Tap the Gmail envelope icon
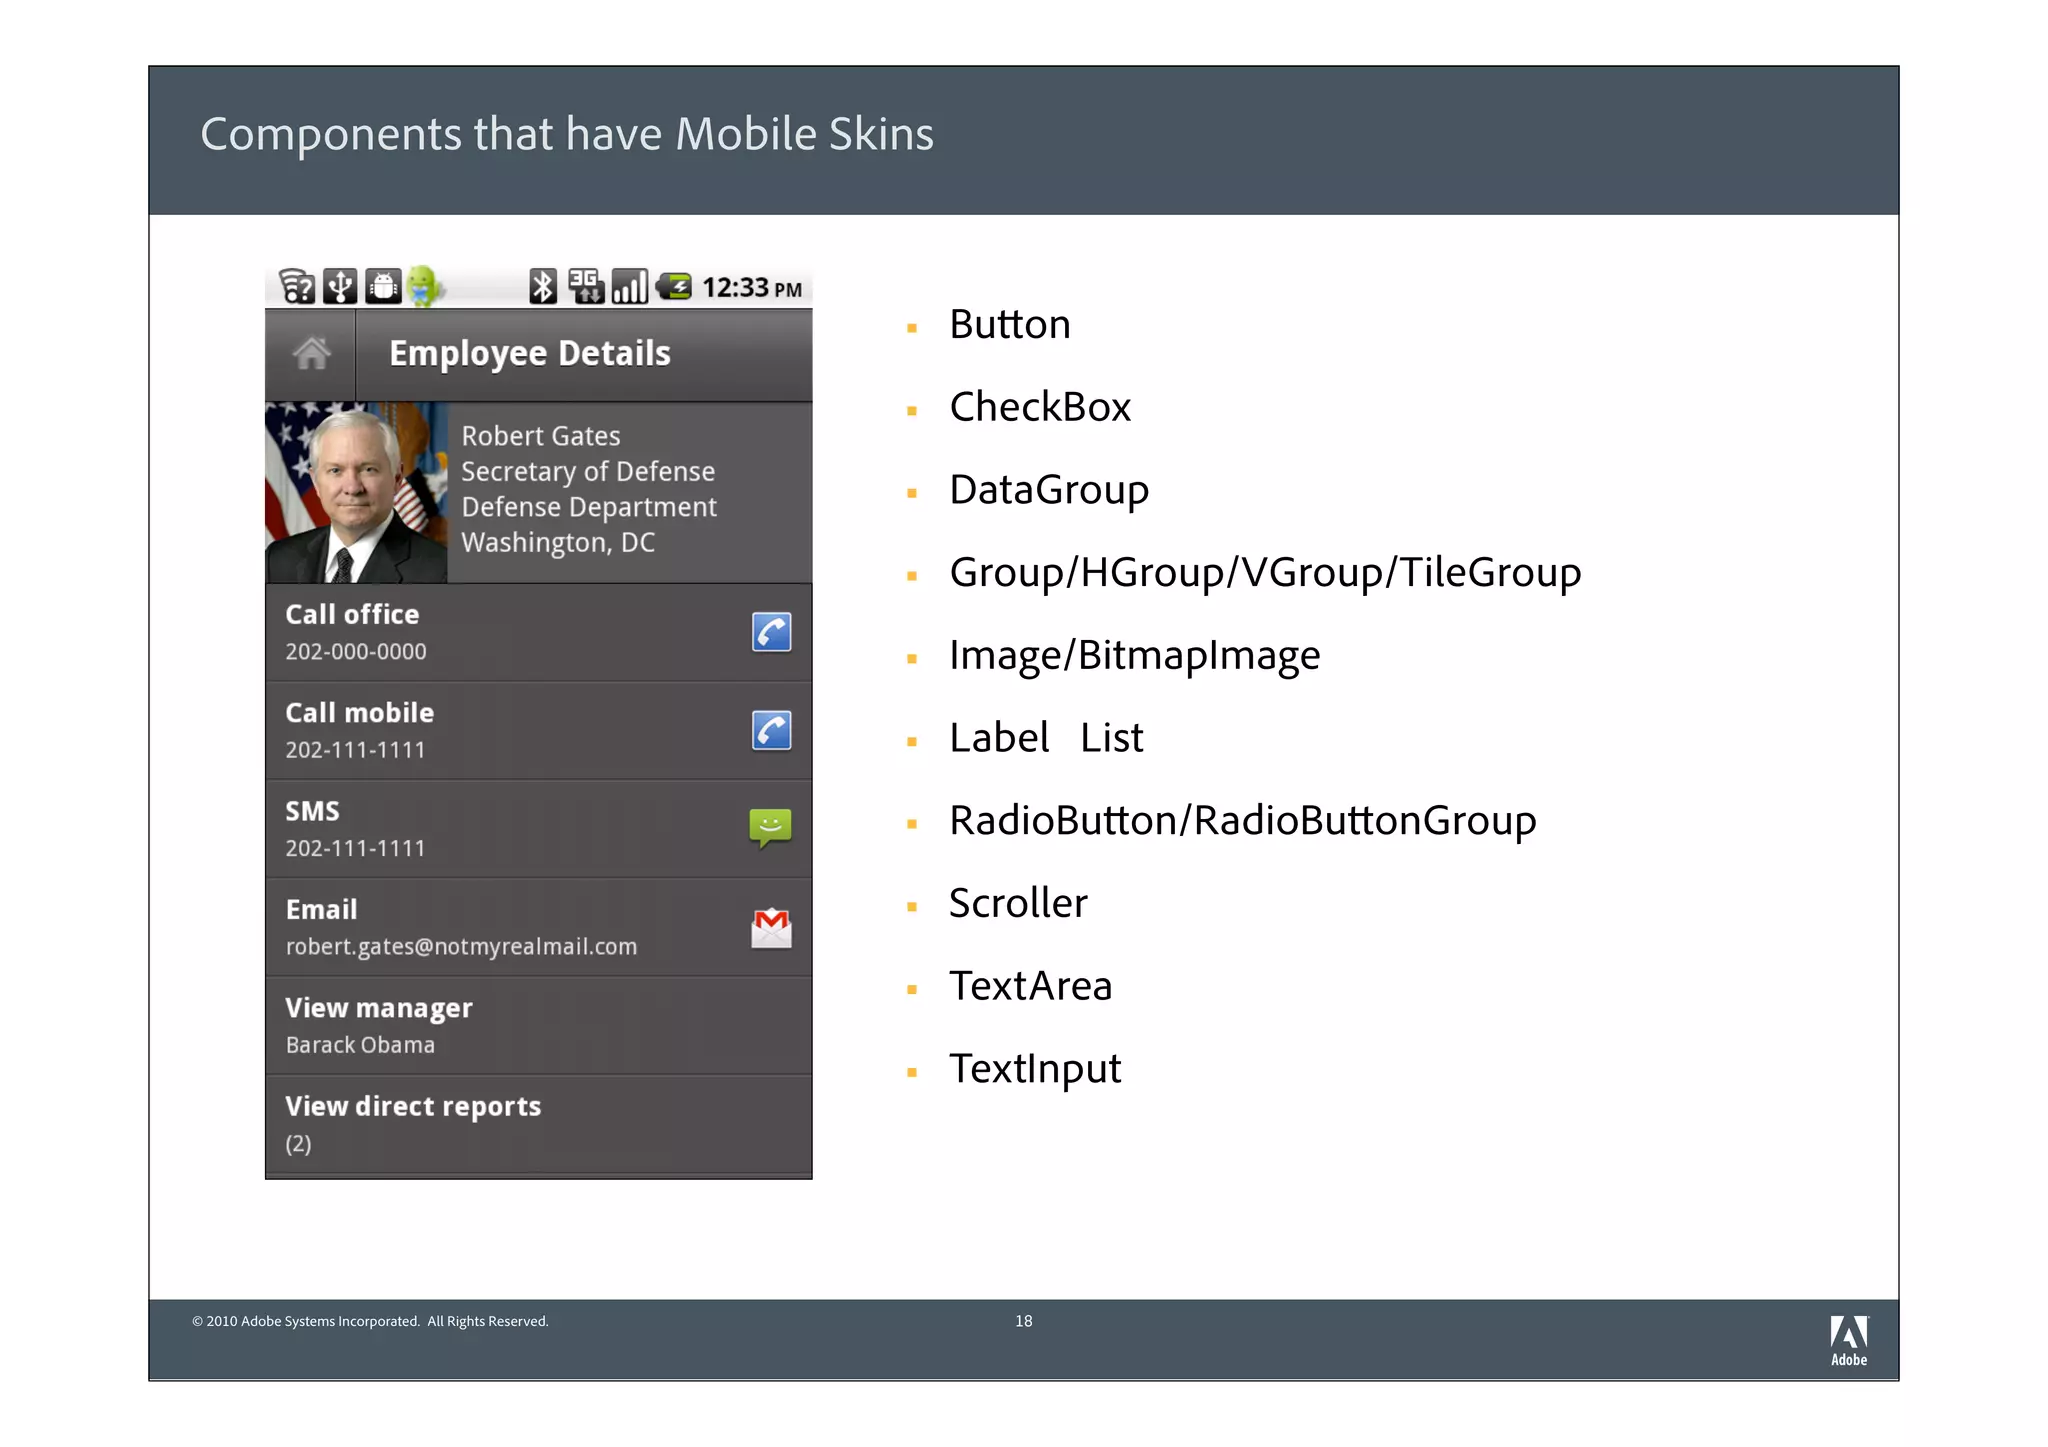Viewport: 2048px width, 1447px height. coord(771,928)
